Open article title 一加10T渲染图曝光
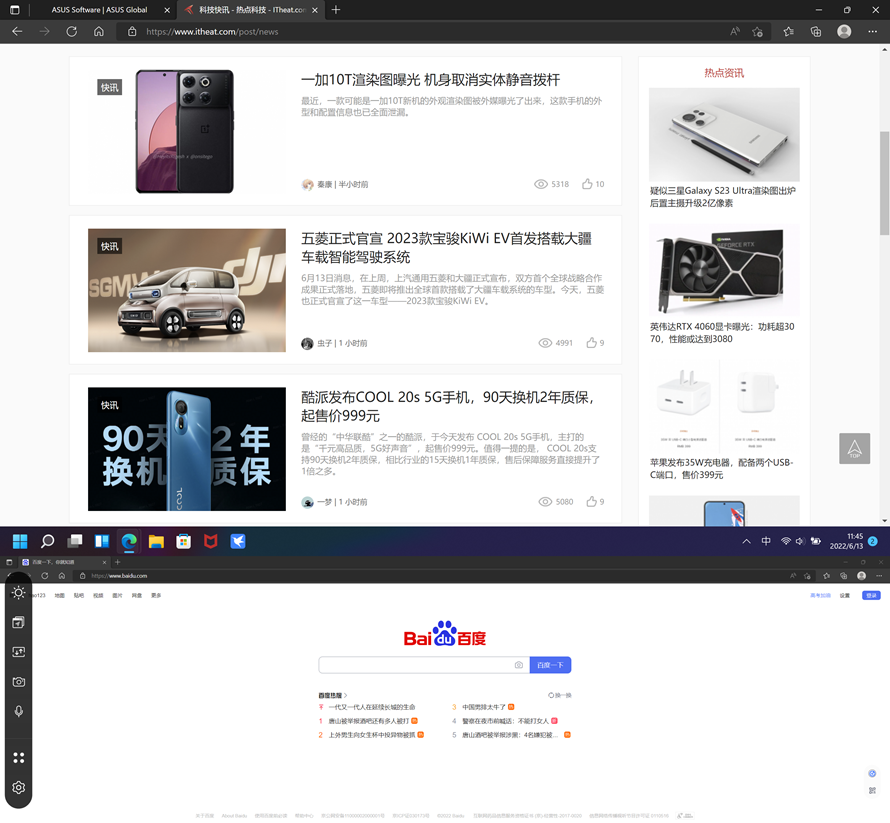The image size is (890, 823). pyautogui.click(x=430, y=80)
